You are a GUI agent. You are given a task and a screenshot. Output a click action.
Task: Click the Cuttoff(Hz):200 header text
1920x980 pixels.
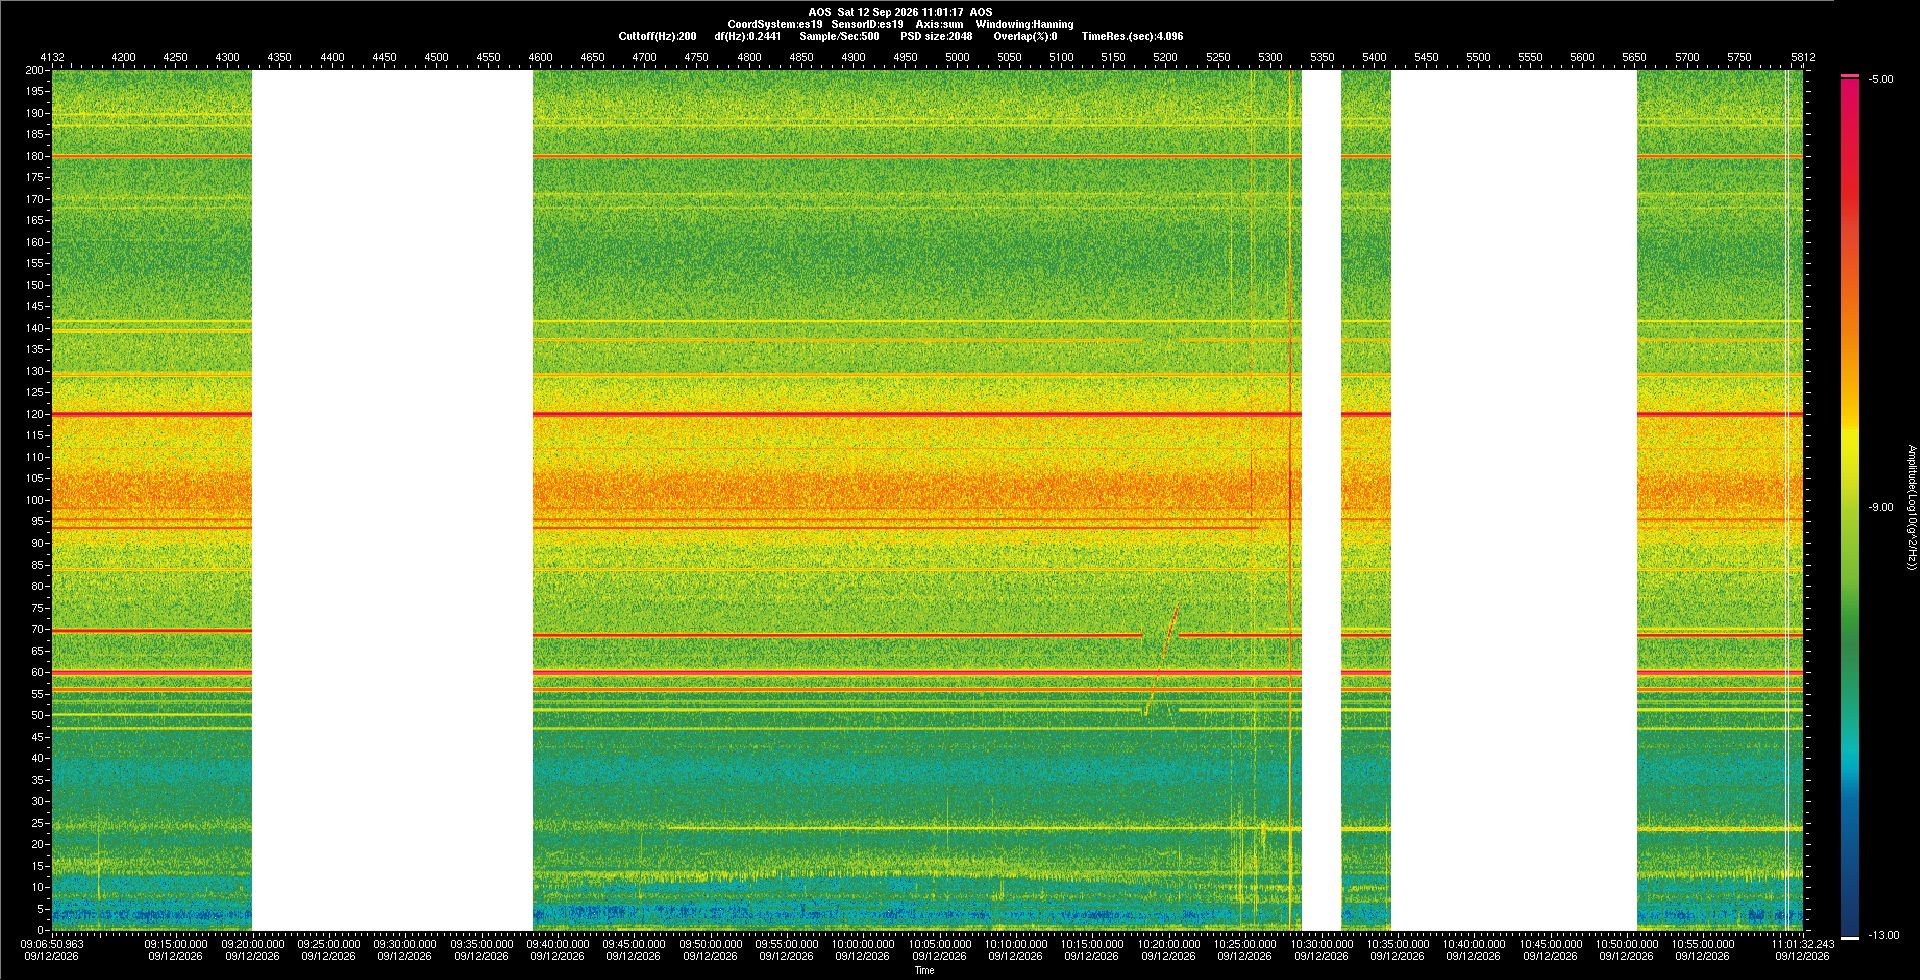coord(657,36)
